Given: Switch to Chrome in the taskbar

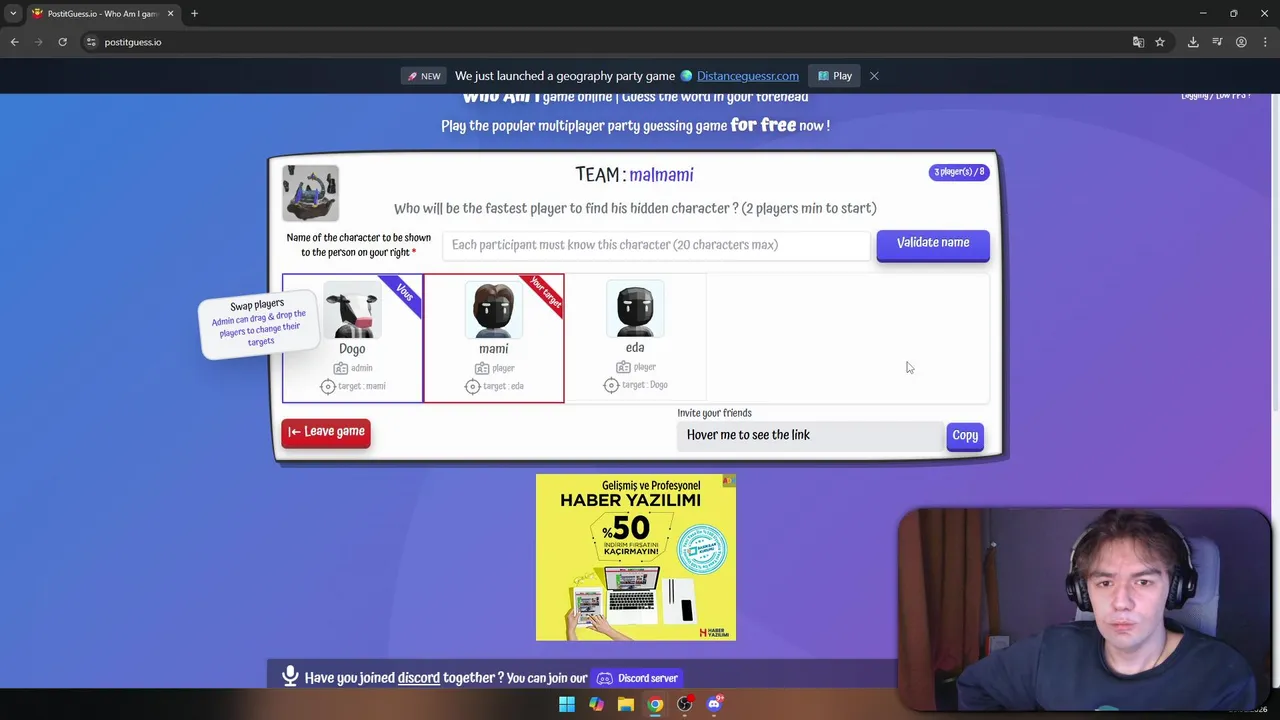Looking at the screenshot, I should (655, 704).
